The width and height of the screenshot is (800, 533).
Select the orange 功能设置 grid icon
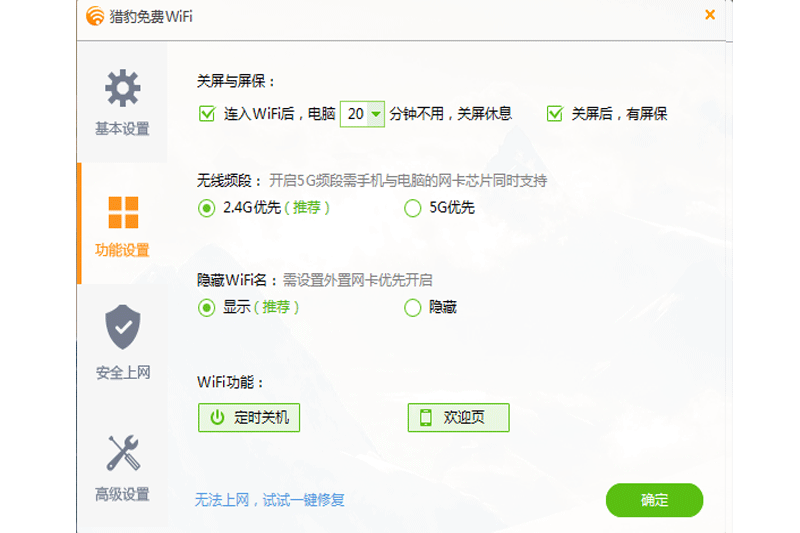pos(123,212)
